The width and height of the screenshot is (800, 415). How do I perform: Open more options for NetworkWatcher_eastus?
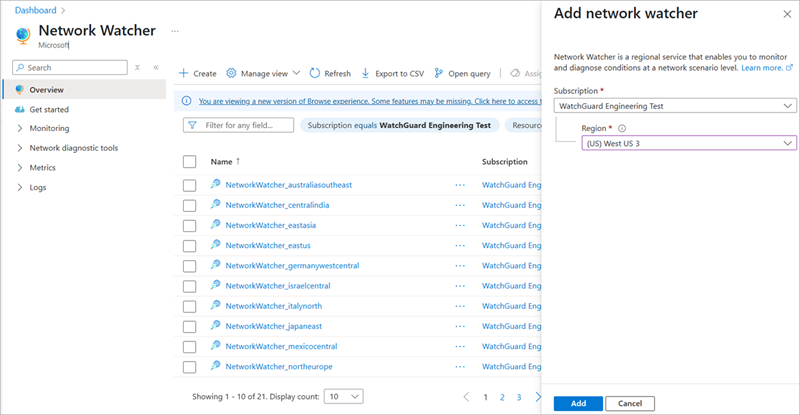click(460, 246)
